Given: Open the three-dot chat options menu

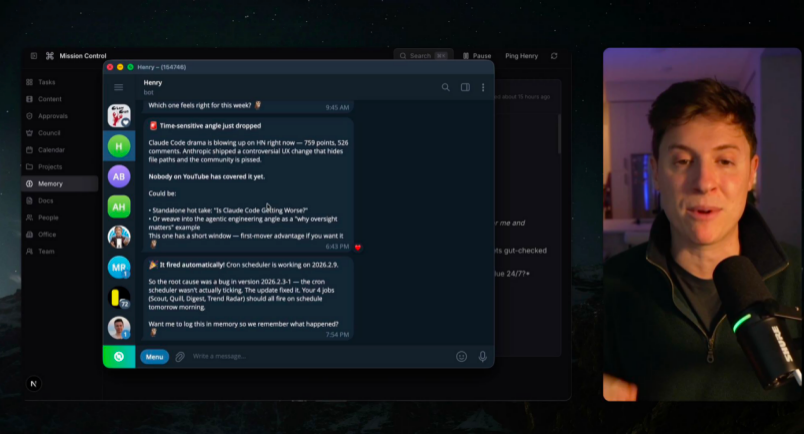Looking at the screenshot, I should [483, 87].
